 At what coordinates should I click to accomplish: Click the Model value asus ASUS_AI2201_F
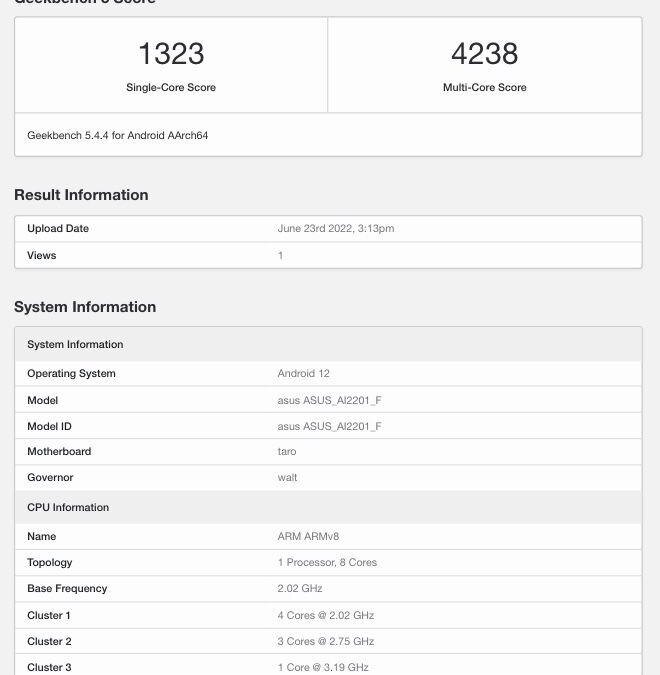tap(329, 400)
